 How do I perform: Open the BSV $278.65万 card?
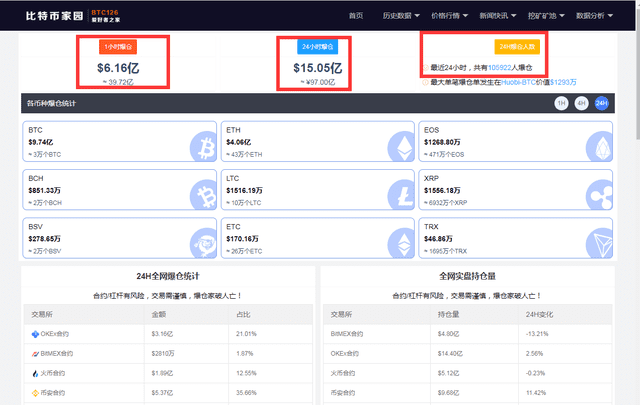[x=120, y=238]
